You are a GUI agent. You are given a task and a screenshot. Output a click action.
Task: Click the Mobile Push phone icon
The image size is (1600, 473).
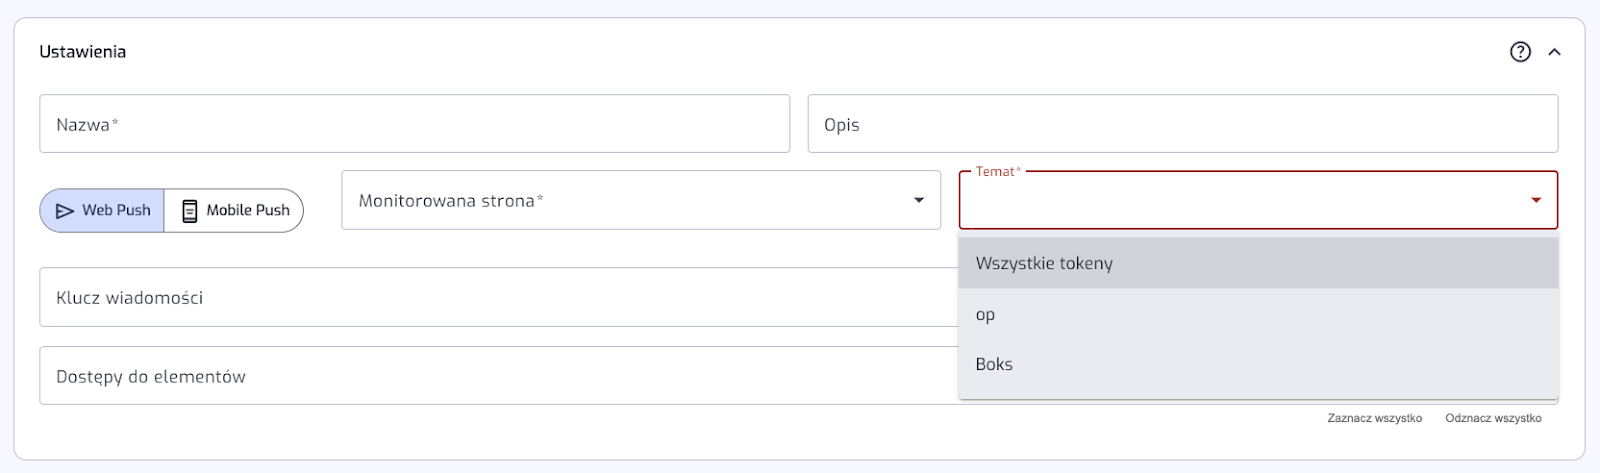[x=189, y=211]
